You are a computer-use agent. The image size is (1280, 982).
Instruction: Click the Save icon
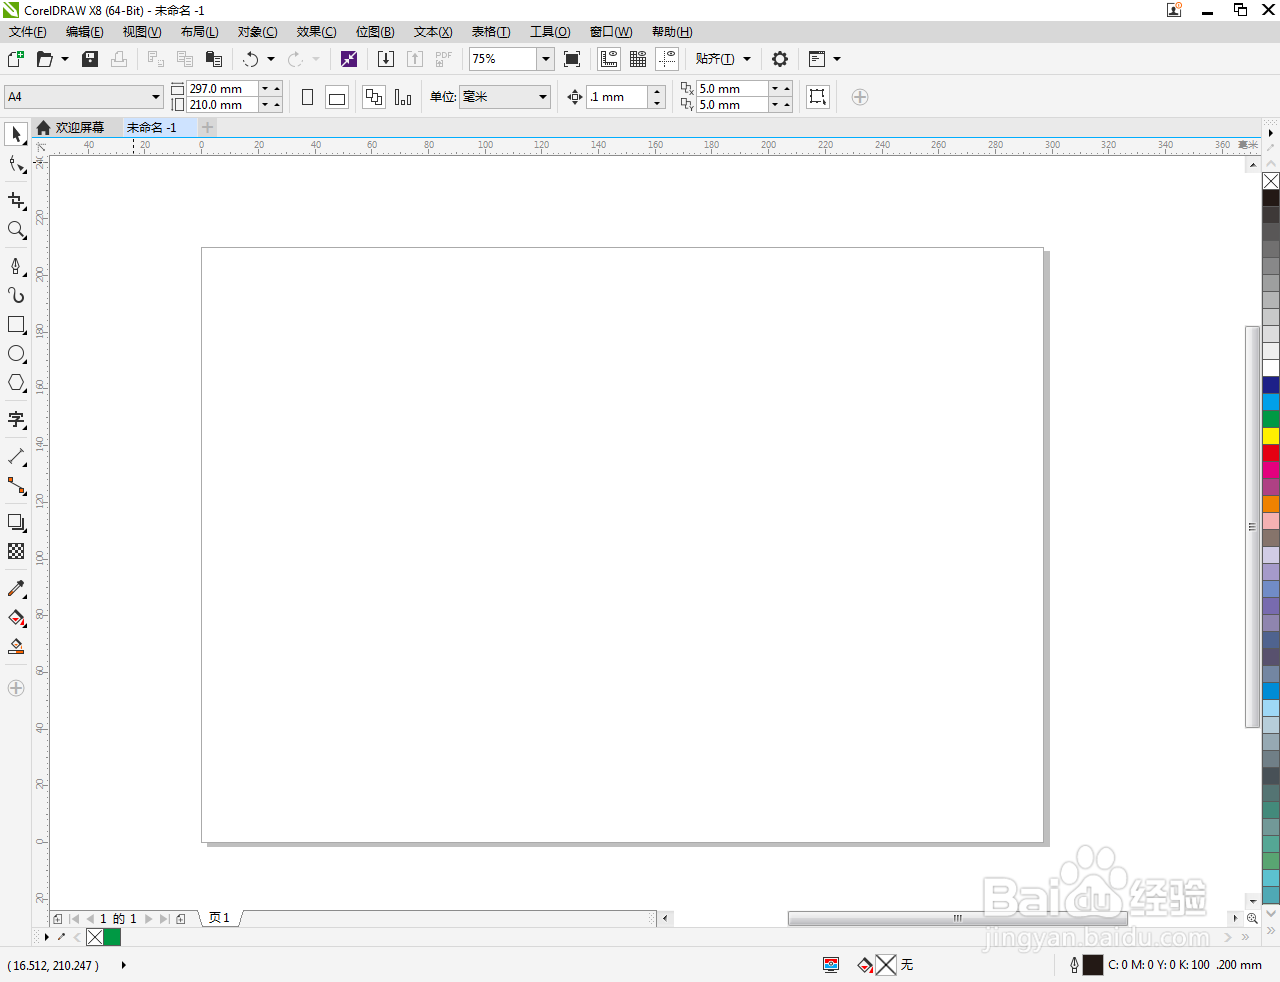(90, 59)
